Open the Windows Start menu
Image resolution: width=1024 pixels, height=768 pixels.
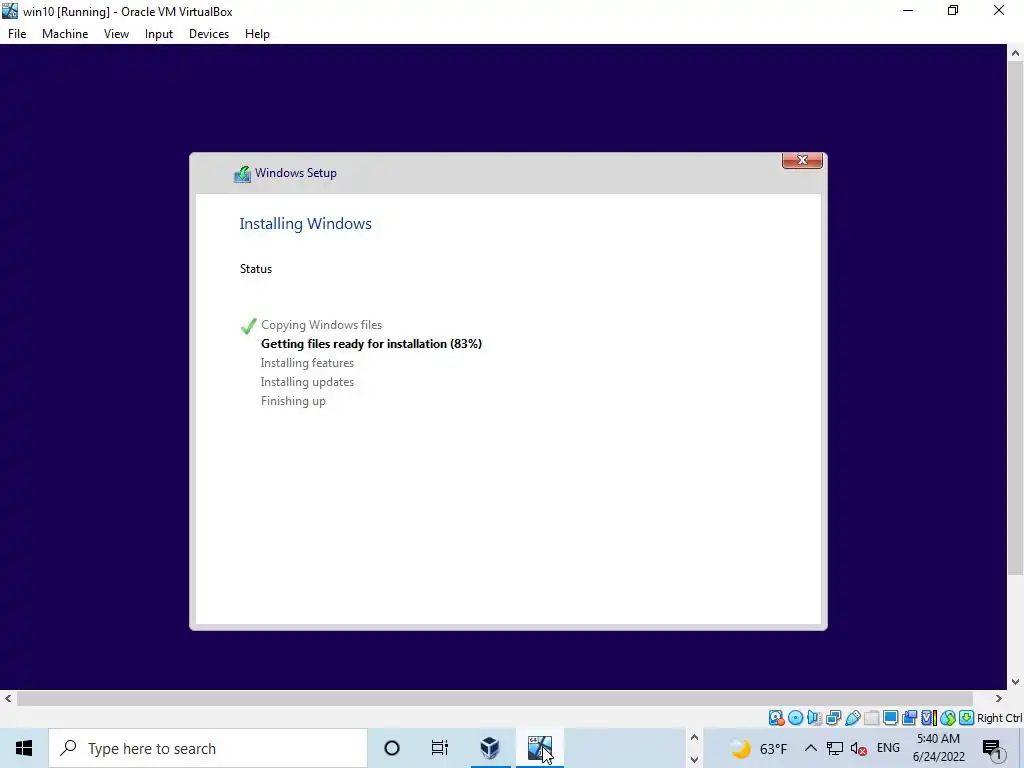tap(24, 748)
